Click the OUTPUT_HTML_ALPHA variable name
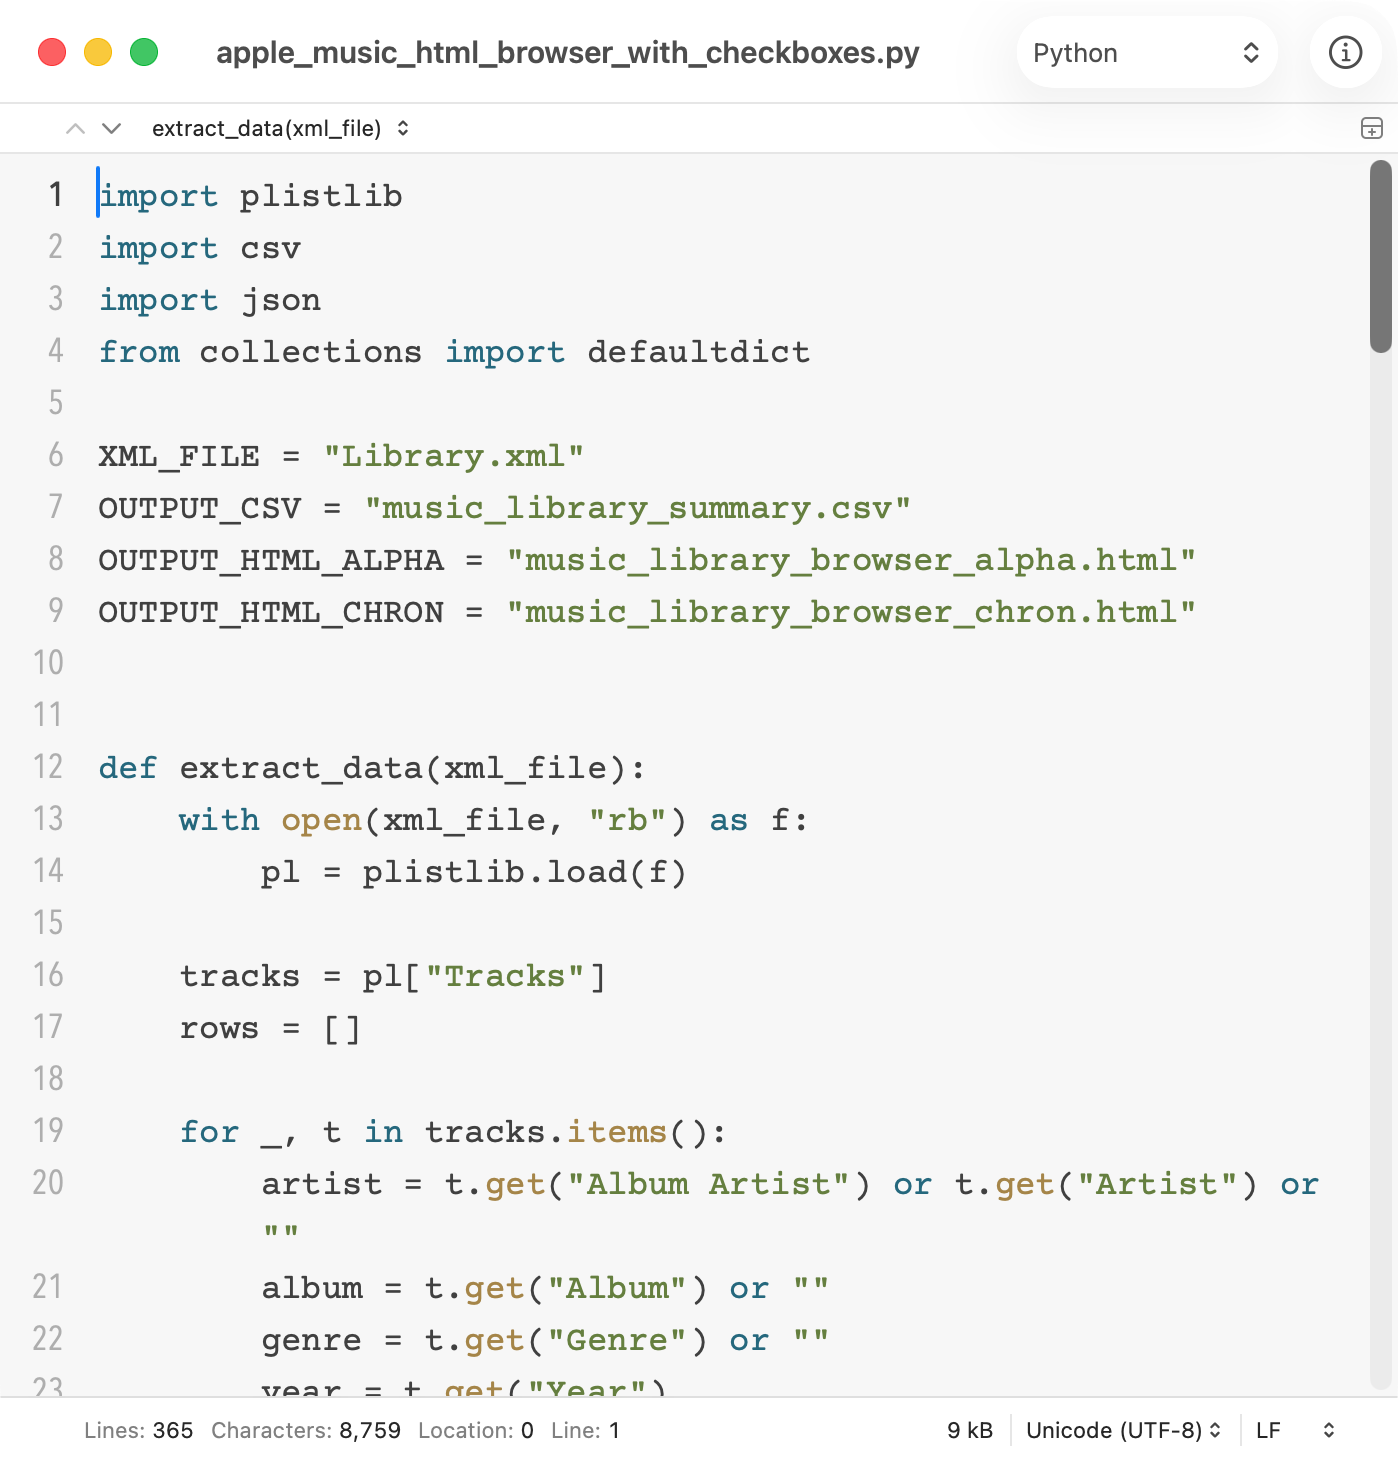1398x1462 pixels. [271, 560]
